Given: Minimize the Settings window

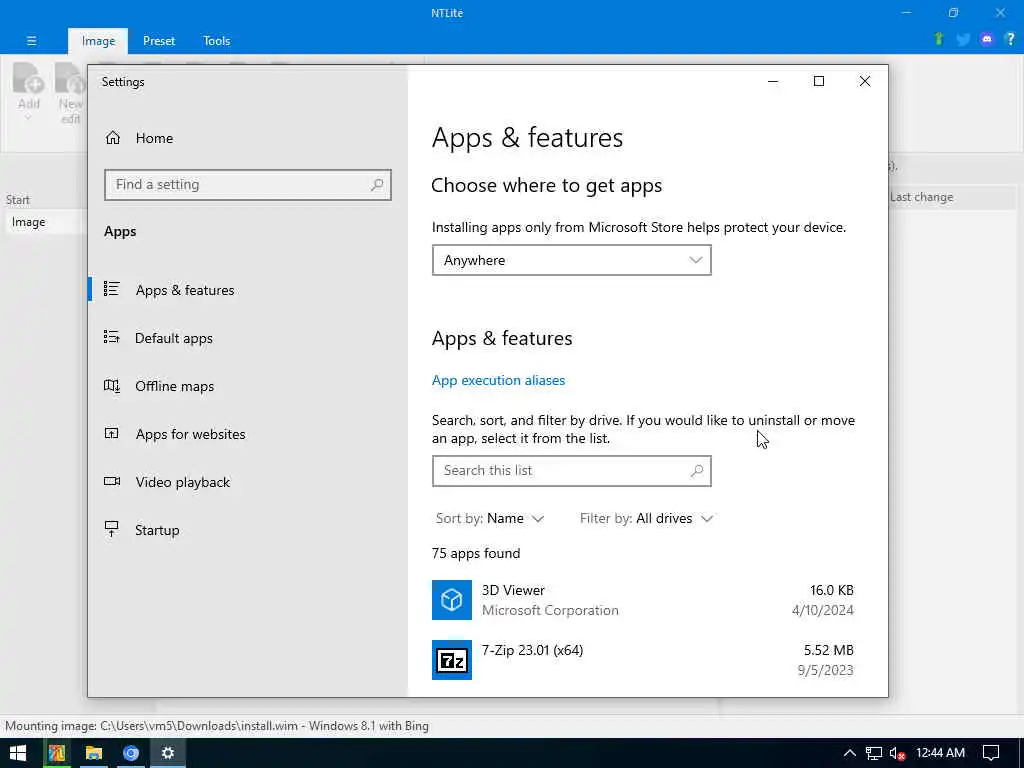Looking at the screenshot, I should (x=773, y=81).
